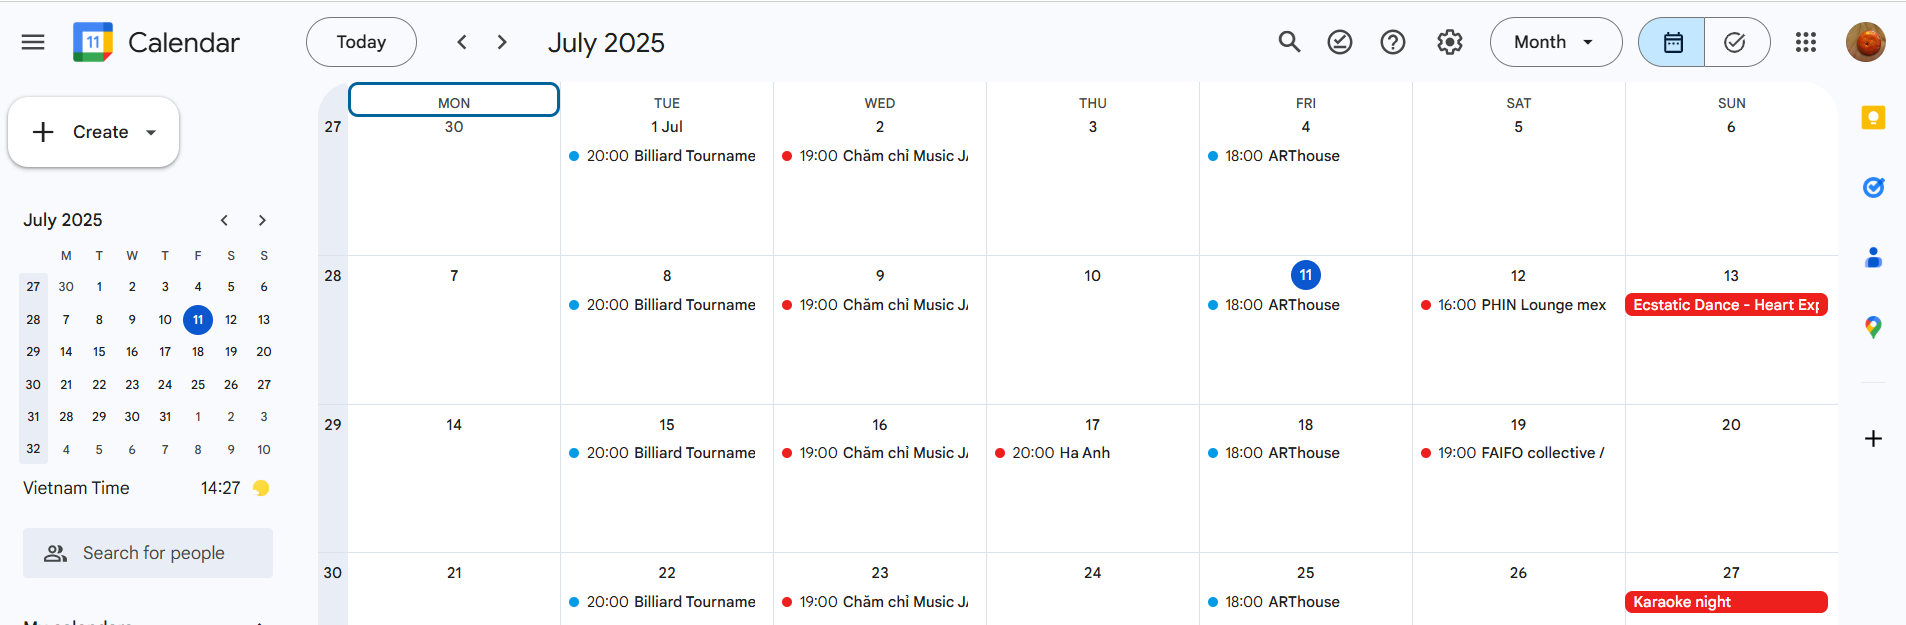Open Google Keep in side panel

pos(1873,118)
